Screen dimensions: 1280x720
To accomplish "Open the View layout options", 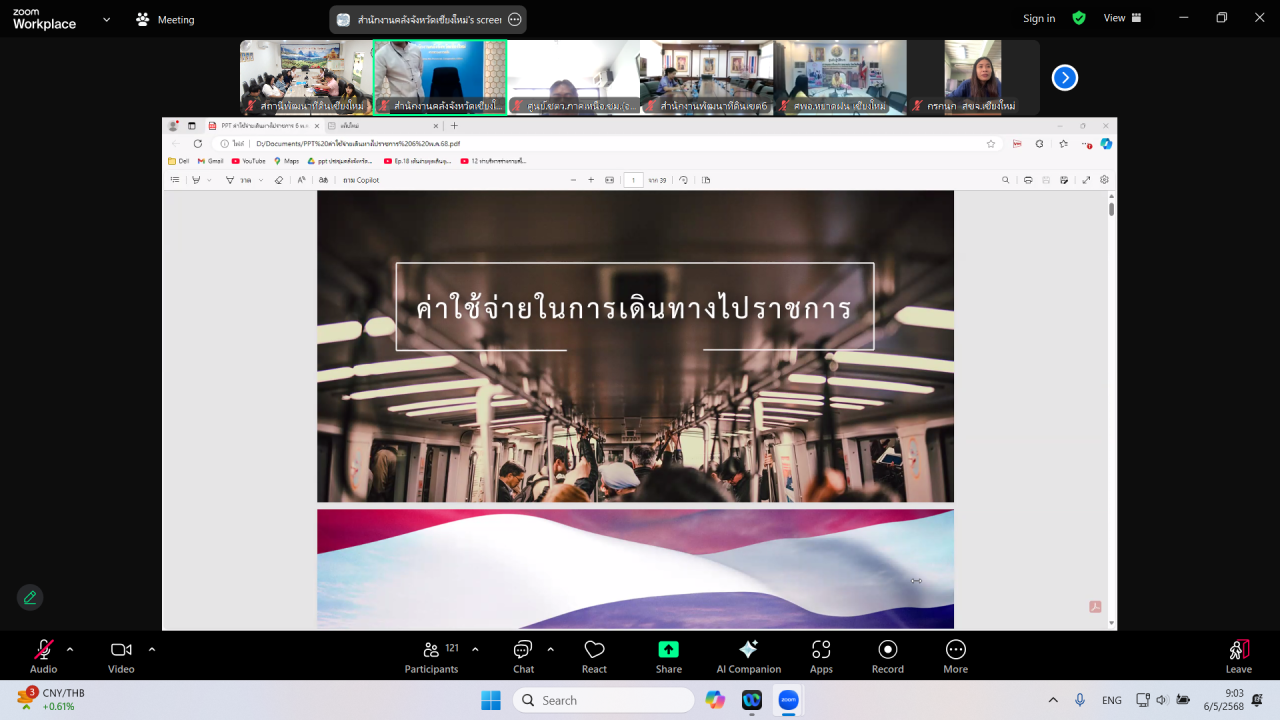I will coord(1122,18).
